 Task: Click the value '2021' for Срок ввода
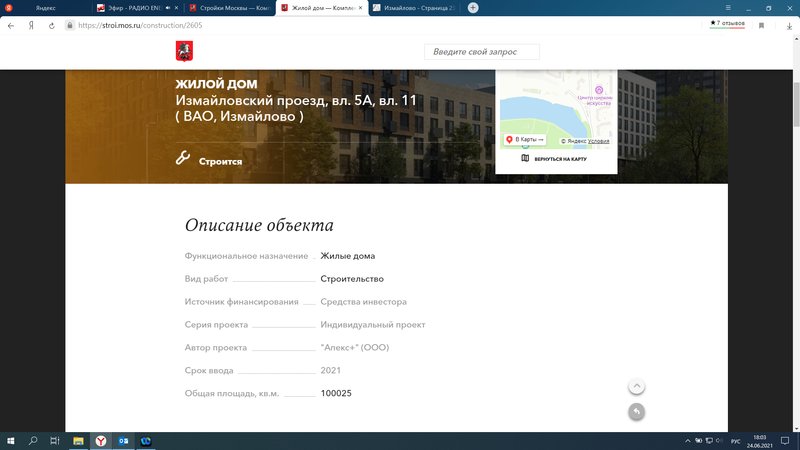point(331,370)
